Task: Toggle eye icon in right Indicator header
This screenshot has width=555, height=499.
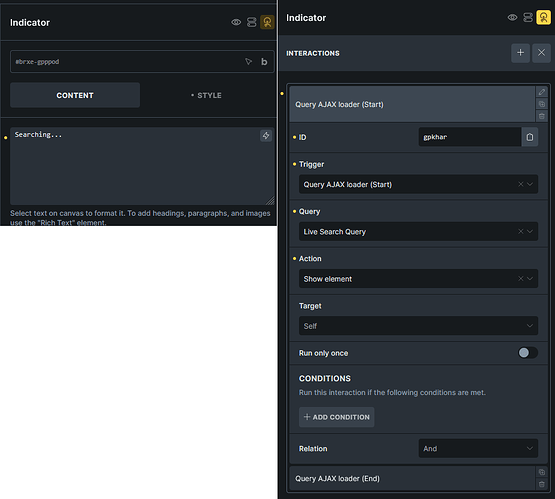Action: tap(512, 17)
